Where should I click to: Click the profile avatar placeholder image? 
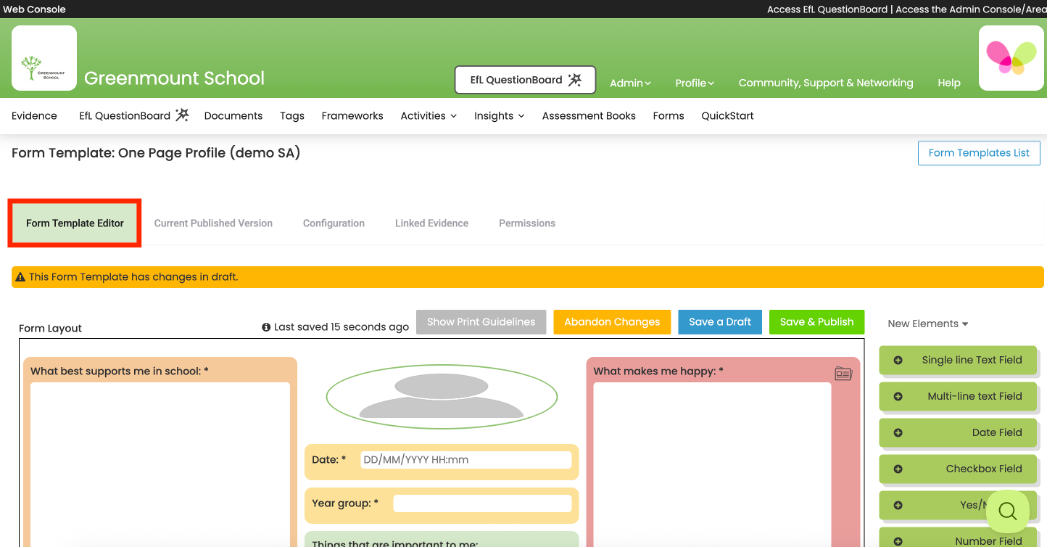[441, 396]
